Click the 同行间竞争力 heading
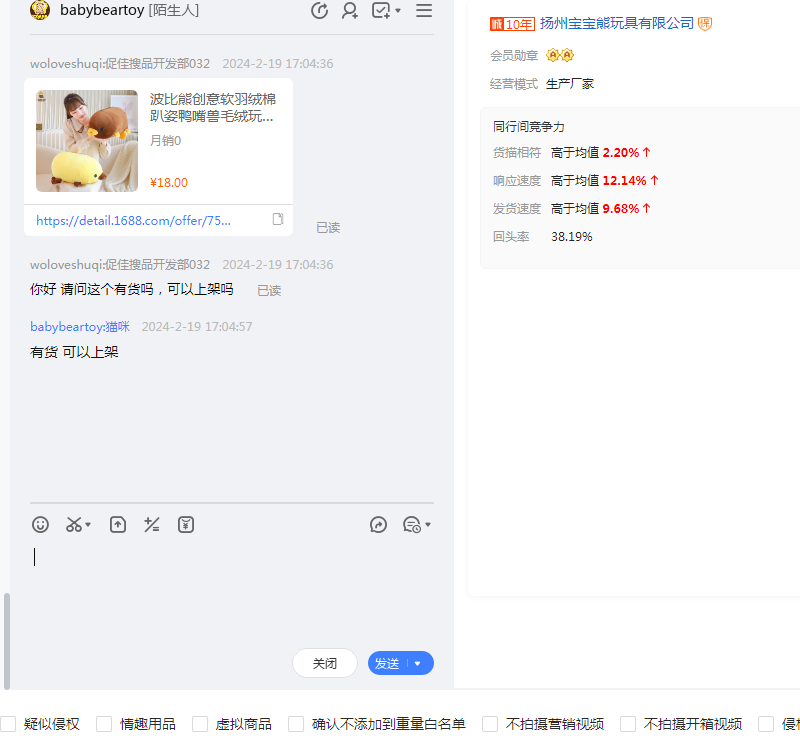The height and width of the screenshot is (742, 800). [x=529, y=127]
